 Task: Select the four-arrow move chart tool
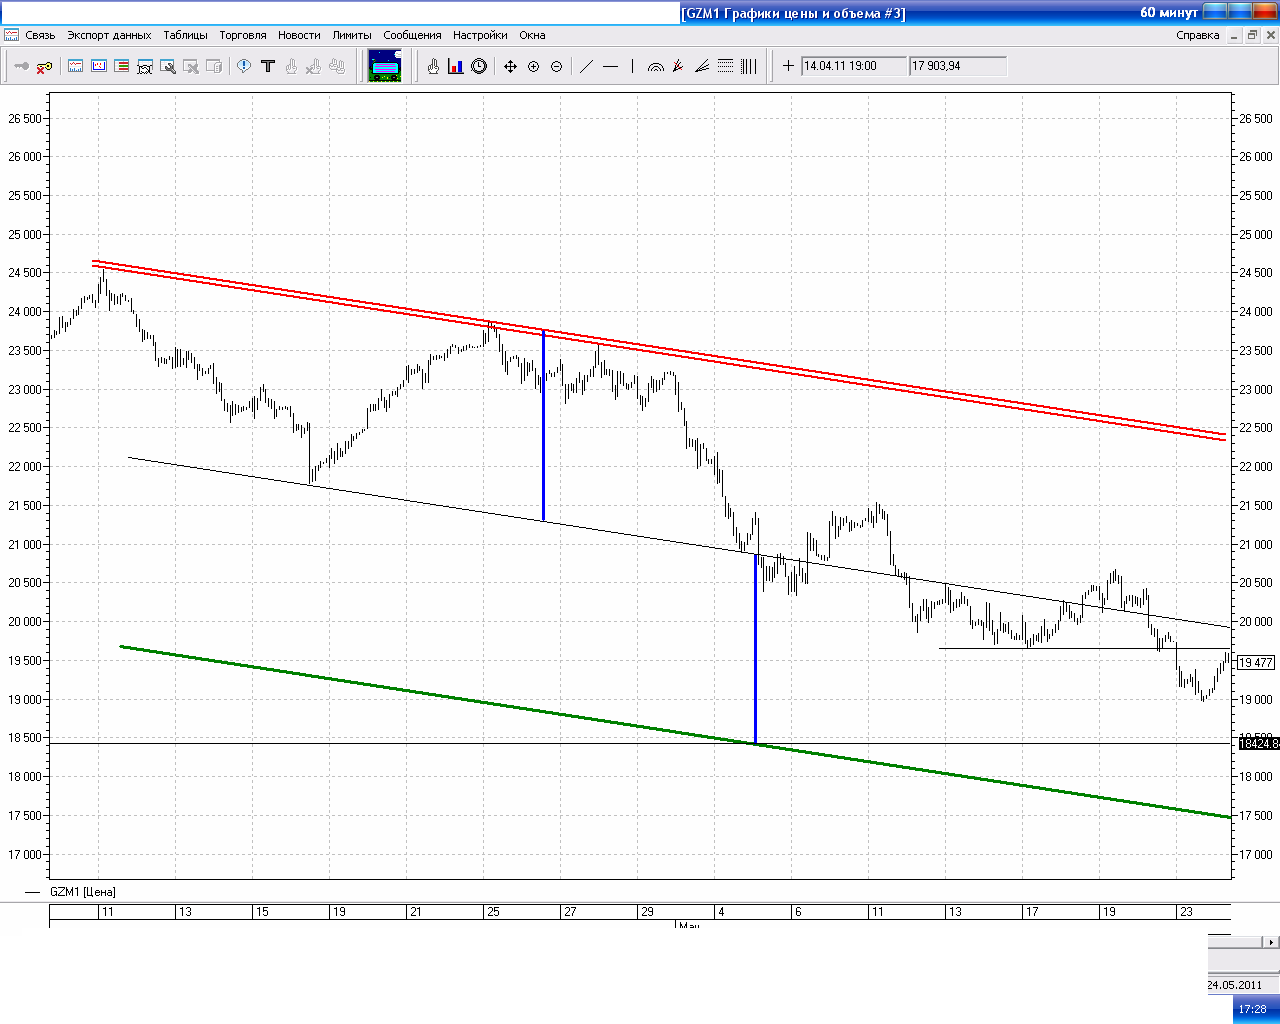pyautogui.click(x=510, y=67)
